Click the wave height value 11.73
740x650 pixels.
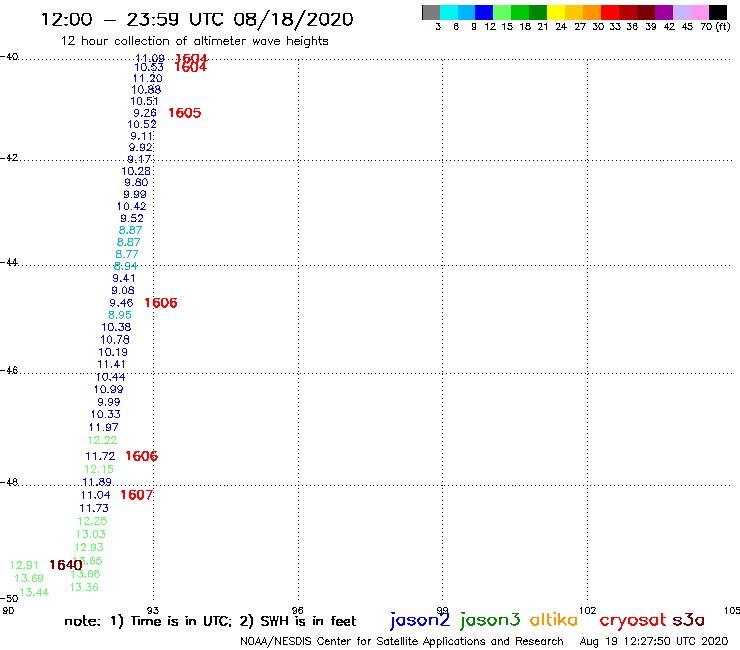tap(94, 508)
